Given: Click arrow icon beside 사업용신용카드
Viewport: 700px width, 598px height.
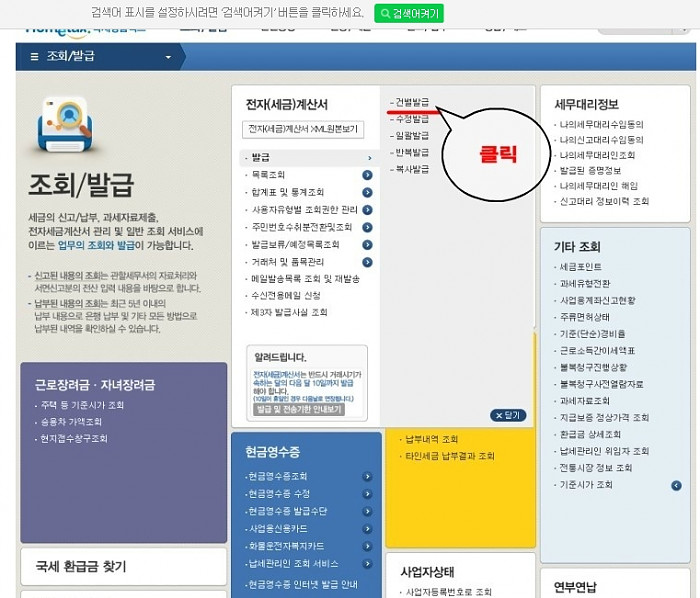Looking at the screenshot, I should coord(367,528).
